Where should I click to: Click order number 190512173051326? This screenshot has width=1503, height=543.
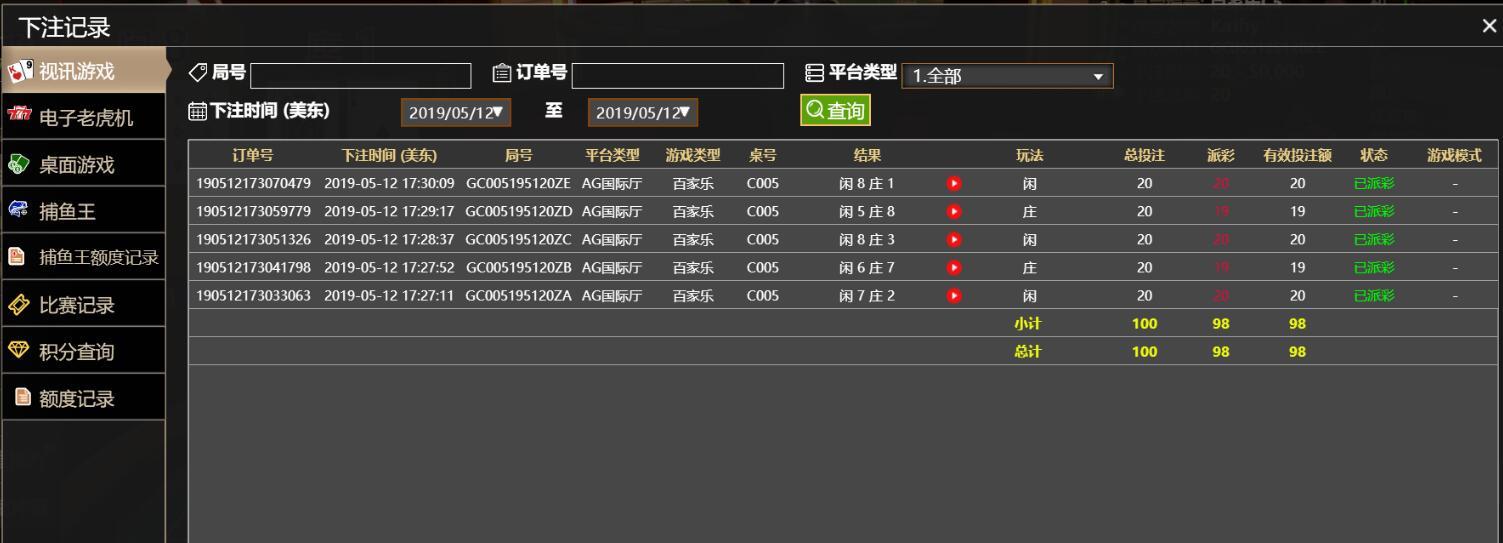tap(254, 239)
